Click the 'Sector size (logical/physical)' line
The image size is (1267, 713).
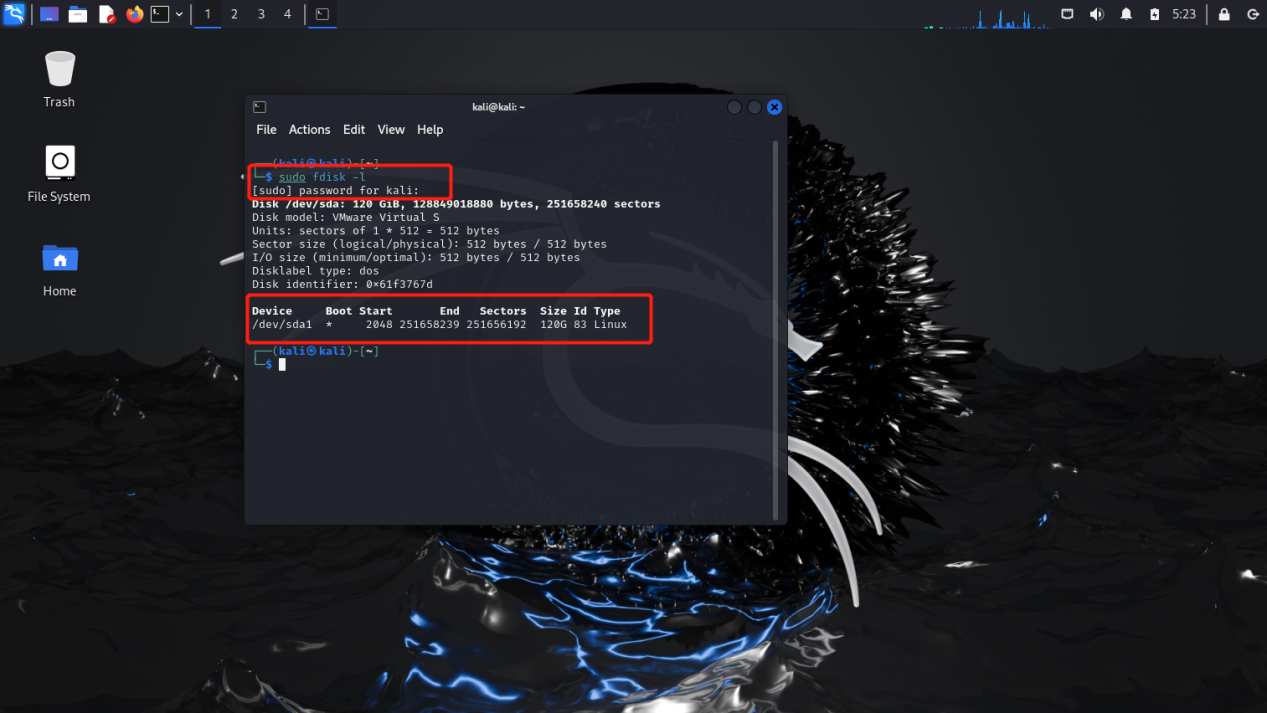[x=429, y=244]
